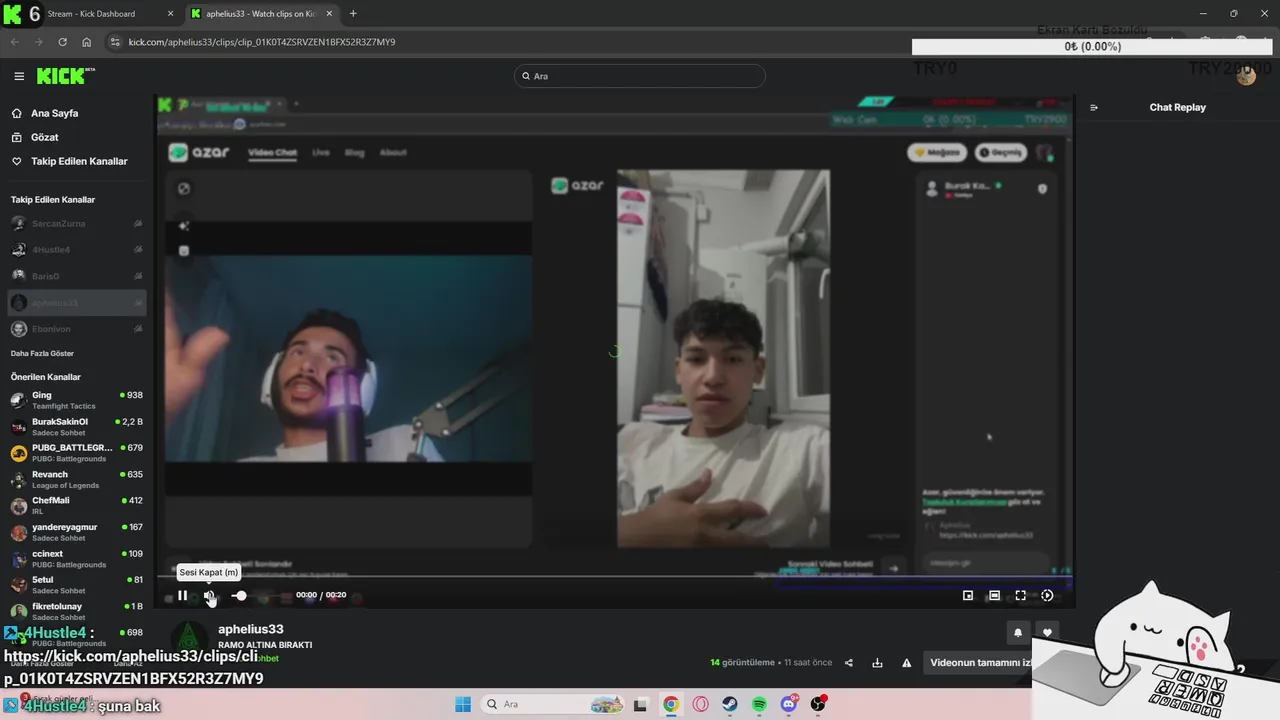Open Steam from taskbar
Screen dimensions: 1280x720
[x=730, y=704]
